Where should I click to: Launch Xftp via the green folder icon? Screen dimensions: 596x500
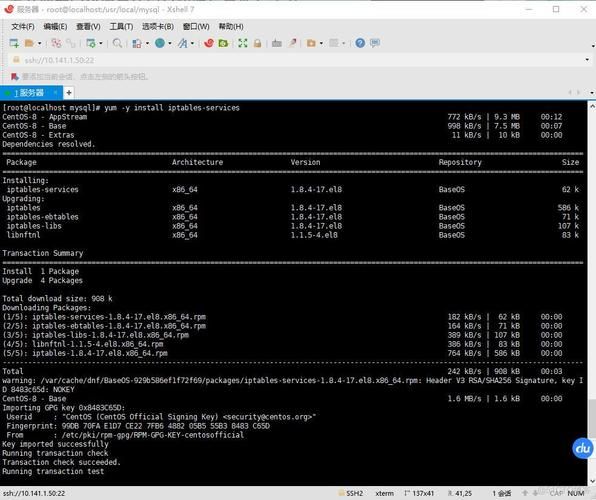pos(223,43)
